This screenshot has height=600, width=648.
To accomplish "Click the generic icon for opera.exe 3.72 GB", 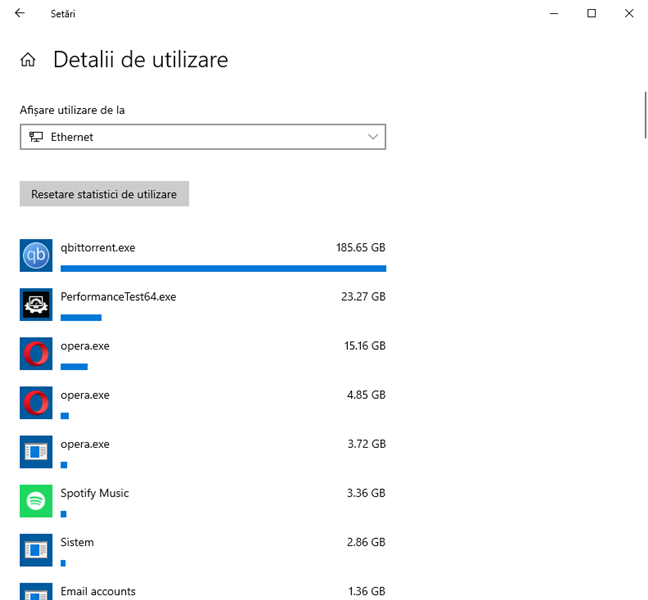I will 36,452.
